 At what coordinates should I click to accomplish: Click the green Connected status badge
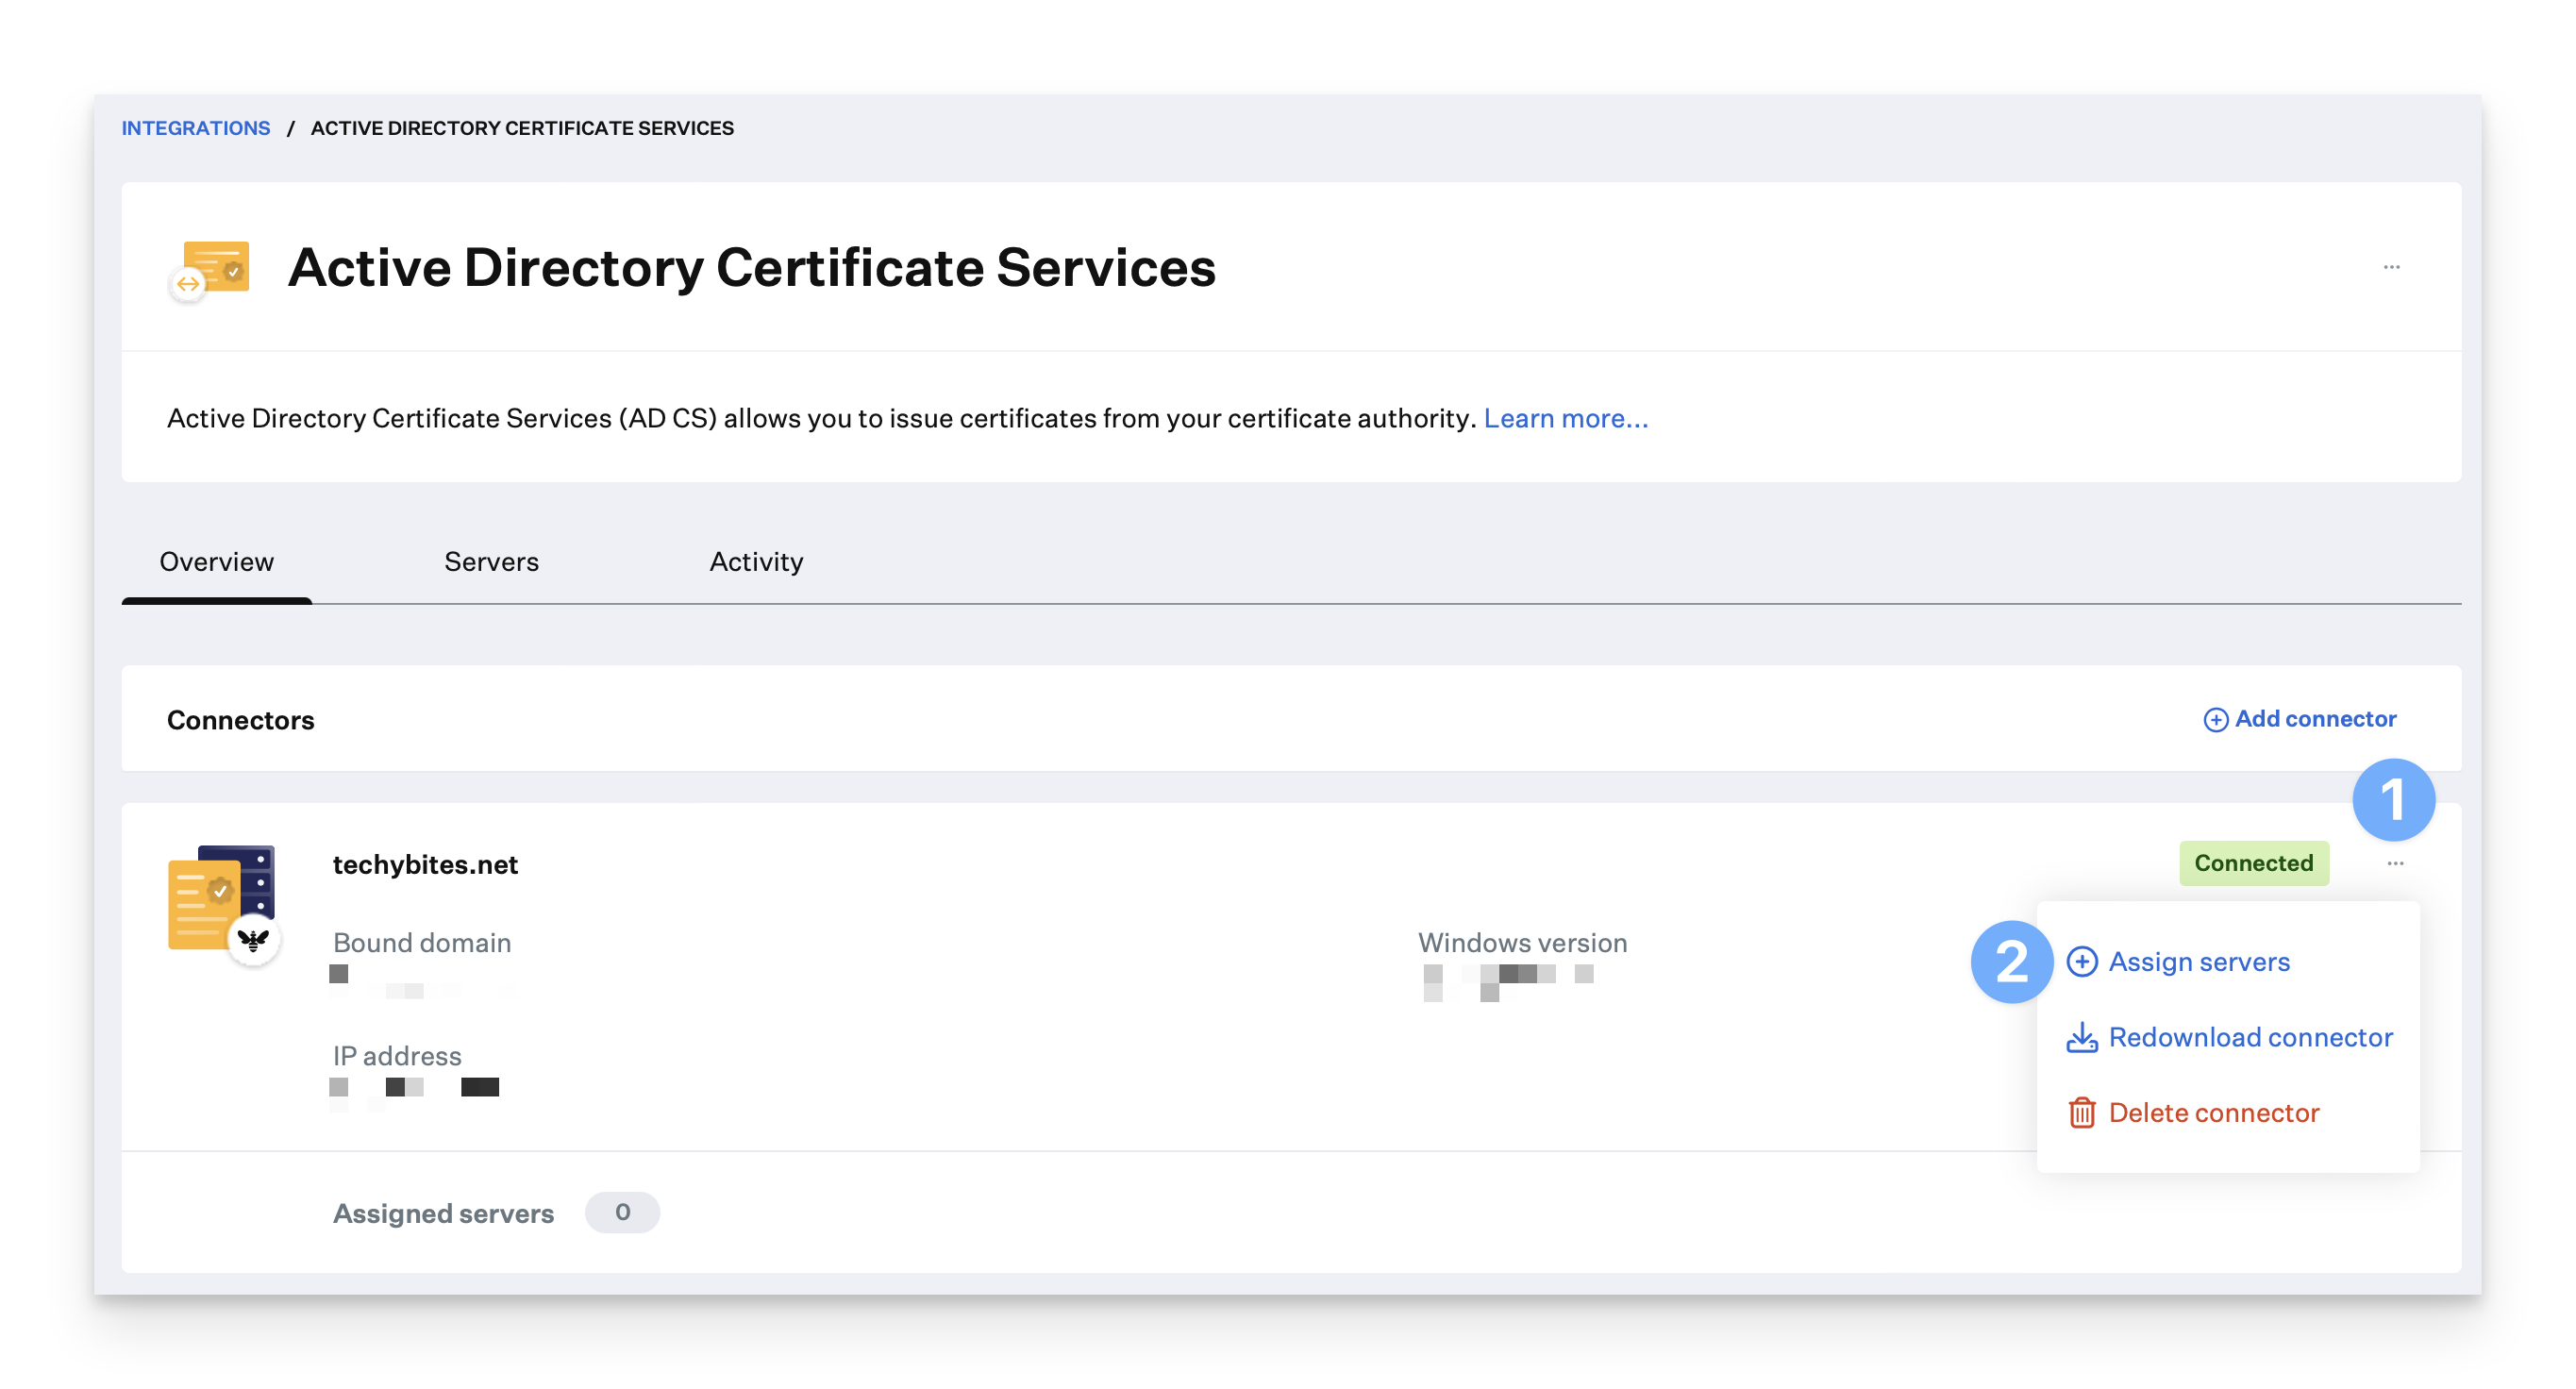click(2253, 863)
